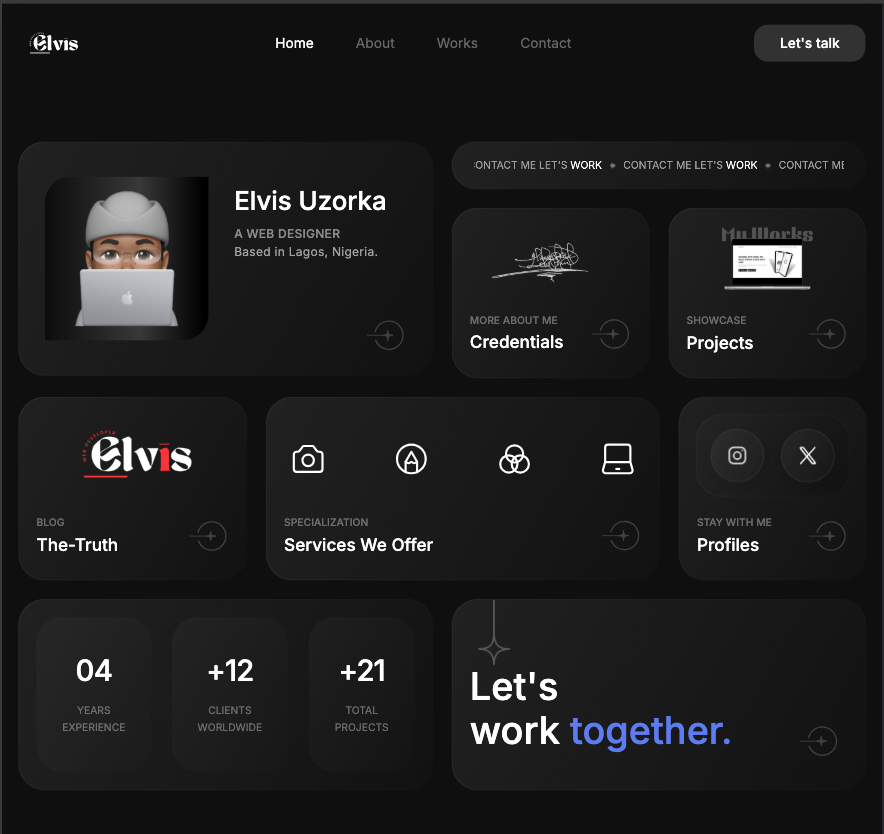
Task: Open the Credentials link
Action: coord(516,342)
